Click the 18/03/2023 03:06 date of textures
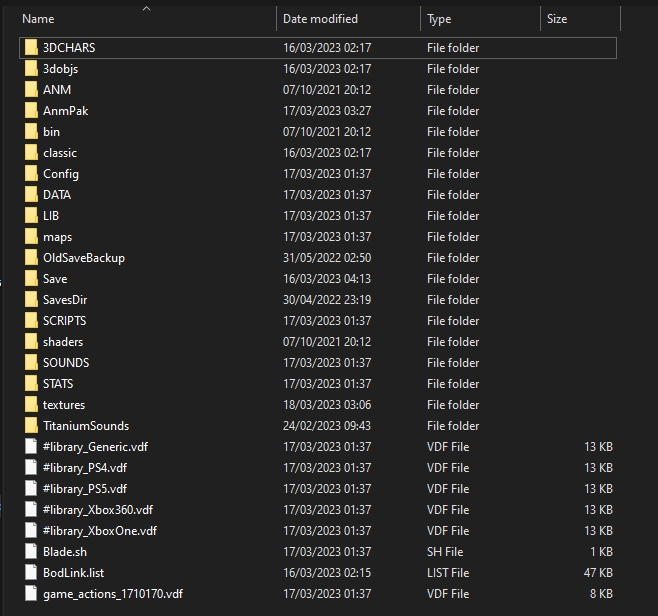Image resolution: width=658 pixels, height=616 pixels. [327, 405]
